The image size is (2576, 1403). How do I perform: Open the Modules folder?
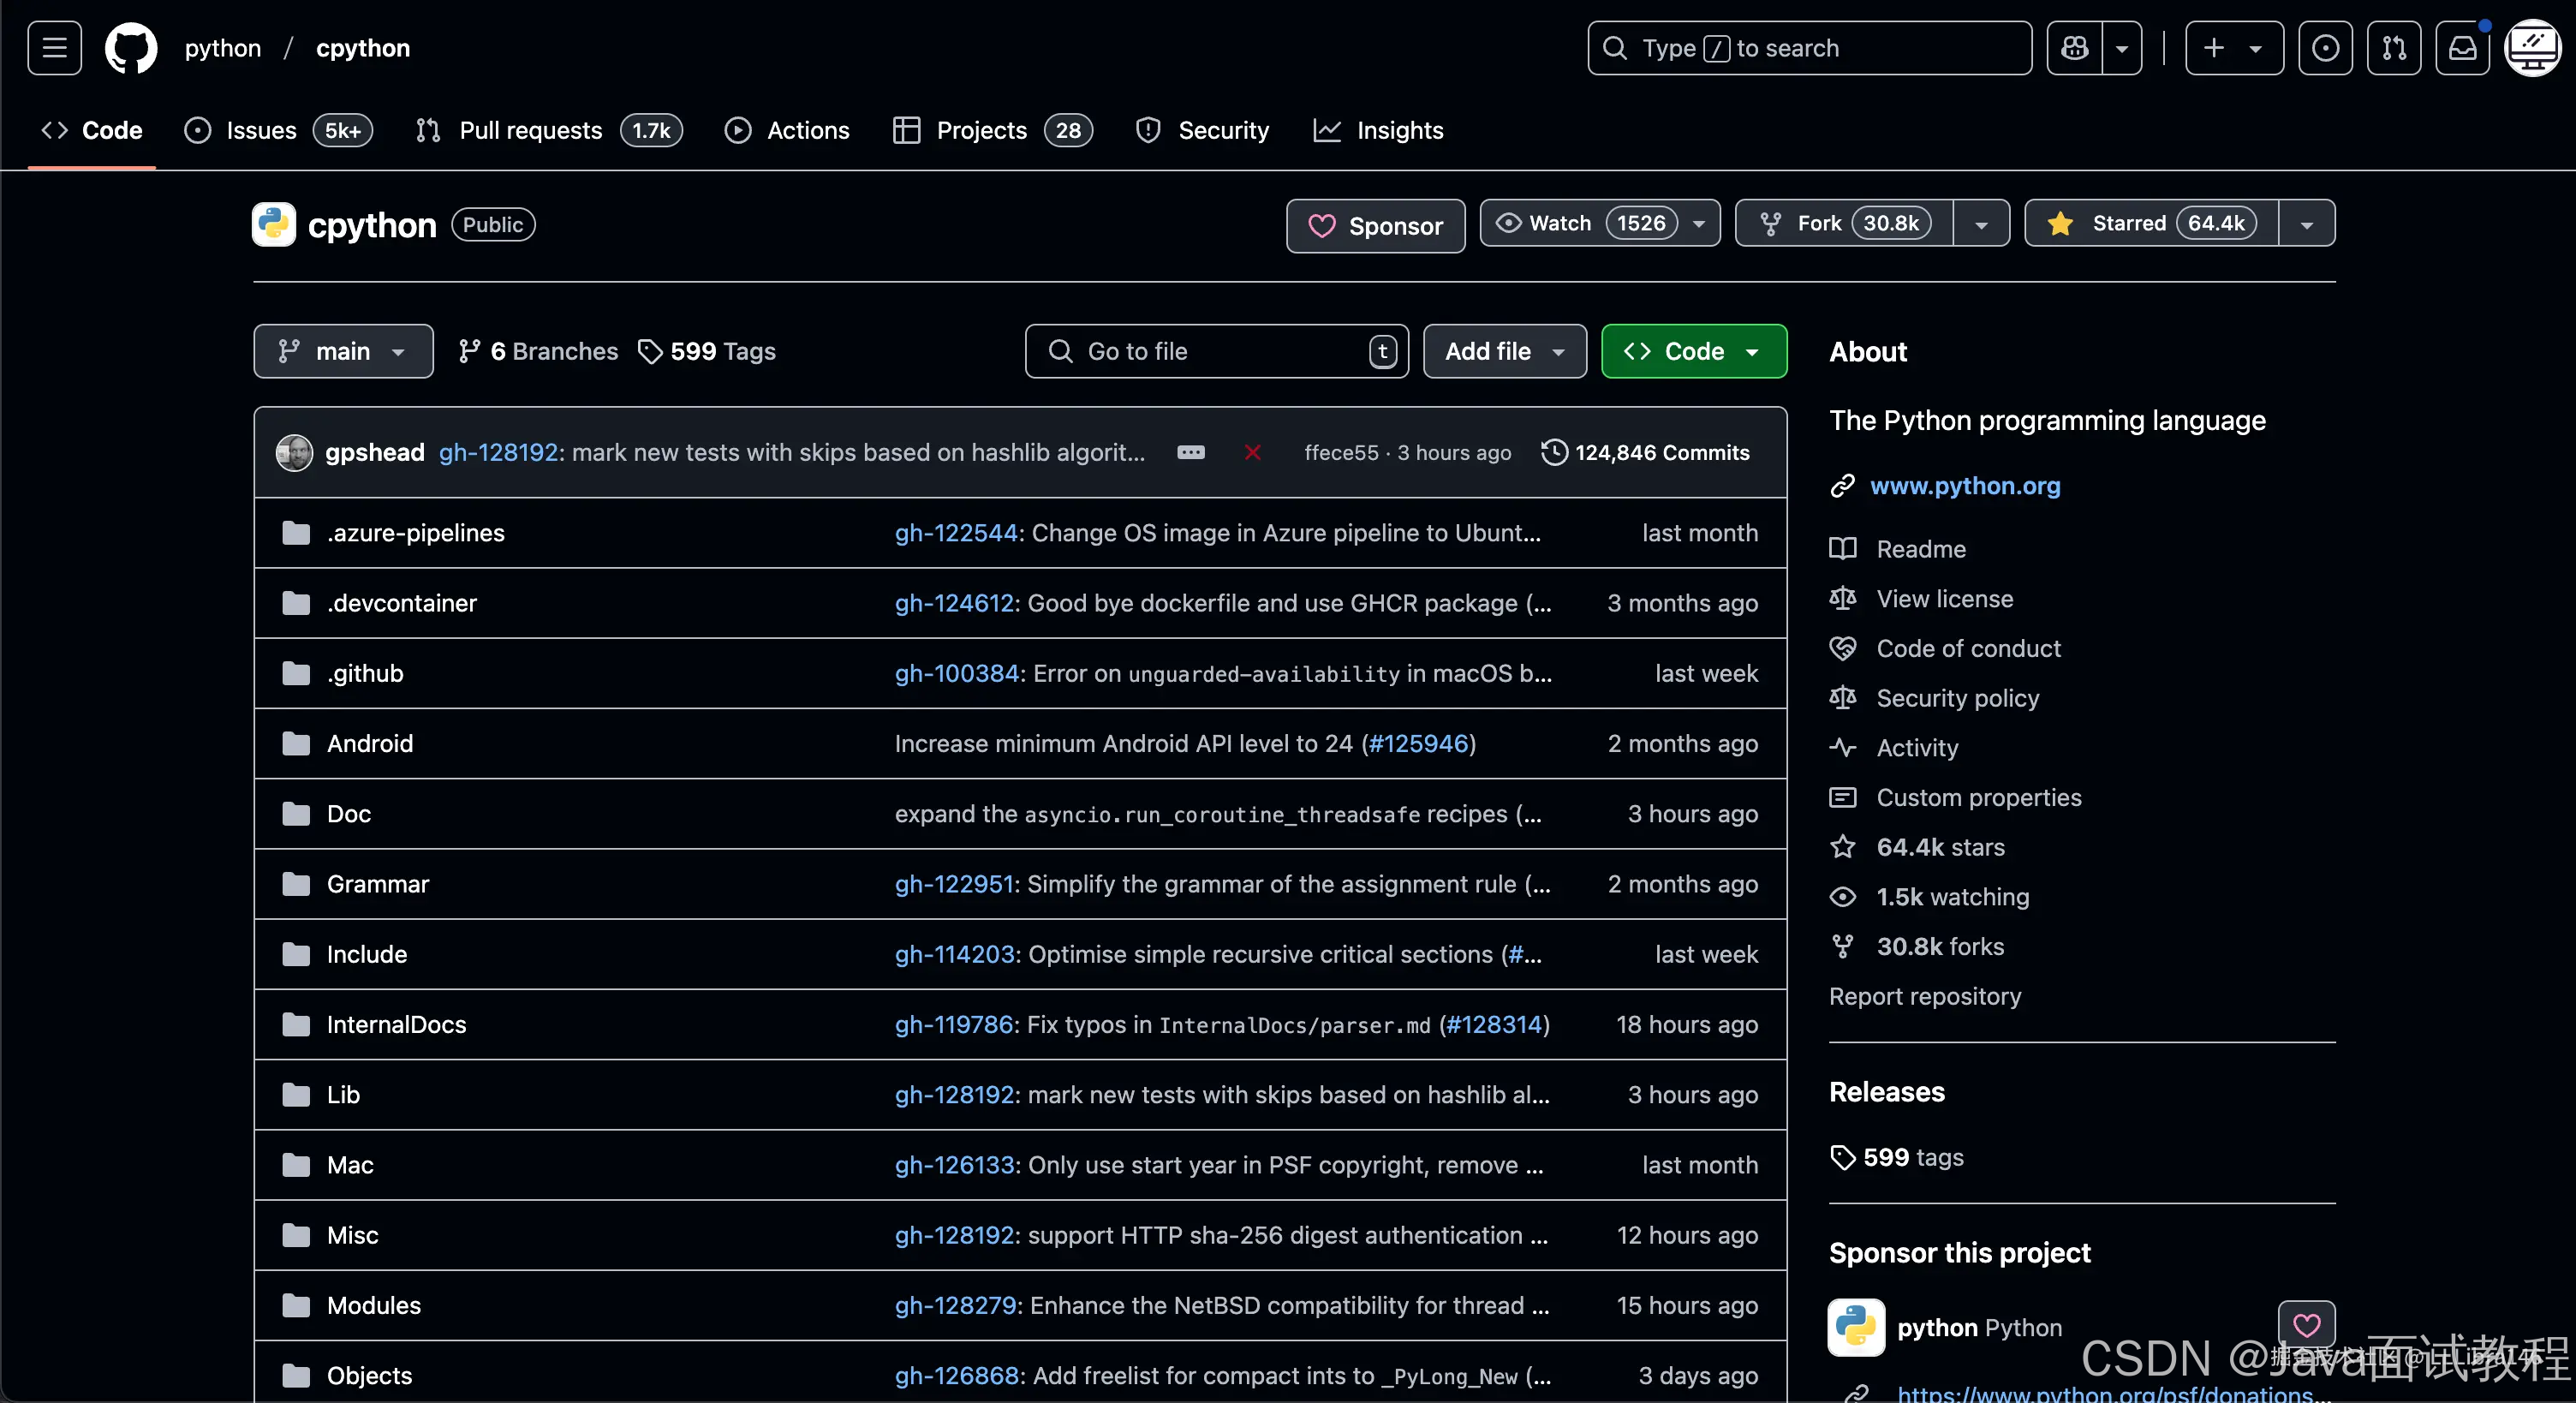(x=374, y=1305)
